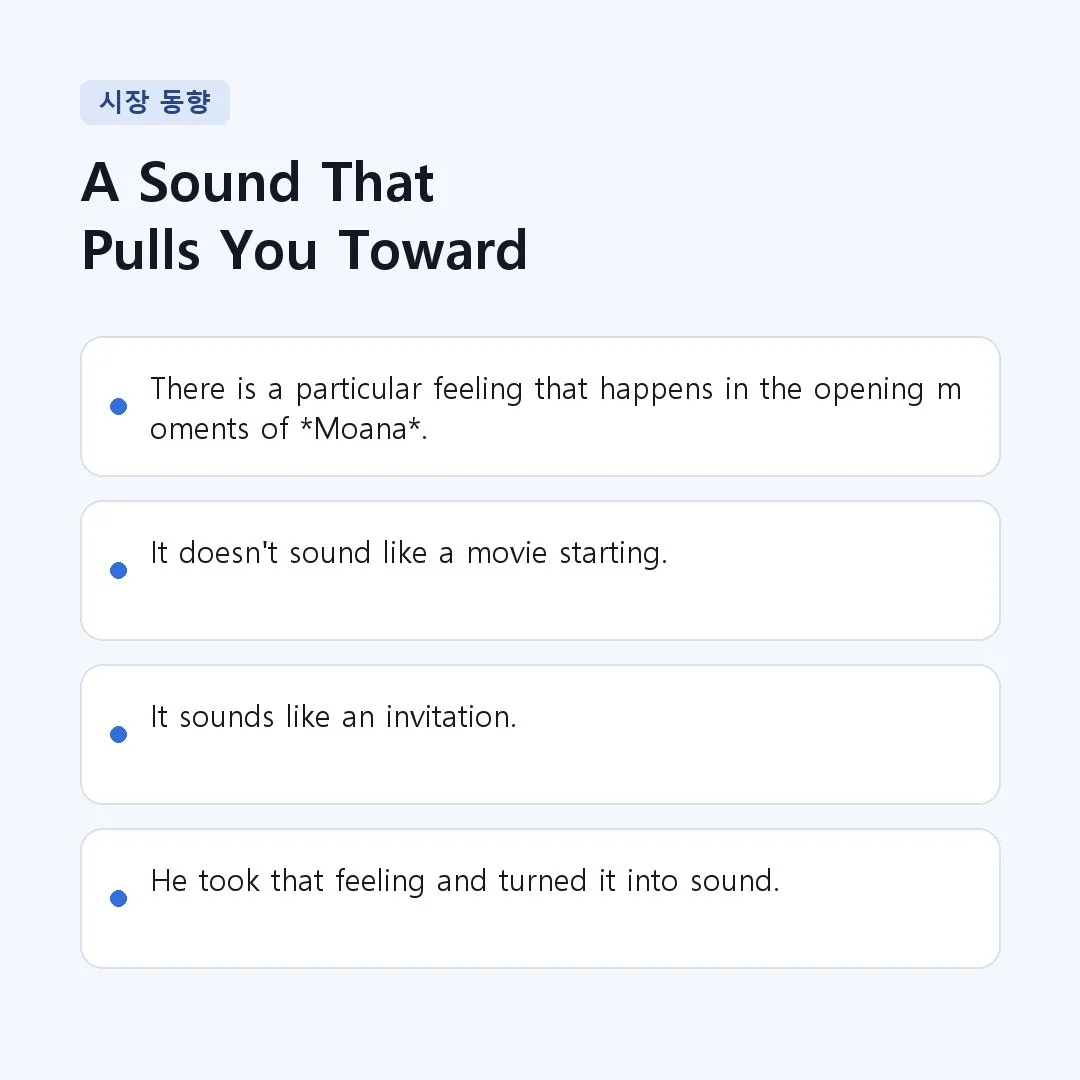Viewport: 1080px width, 1080px height.
Task: Select the text 'It doesn't sound like a movie starting.'
Action: tap(409, 553)
